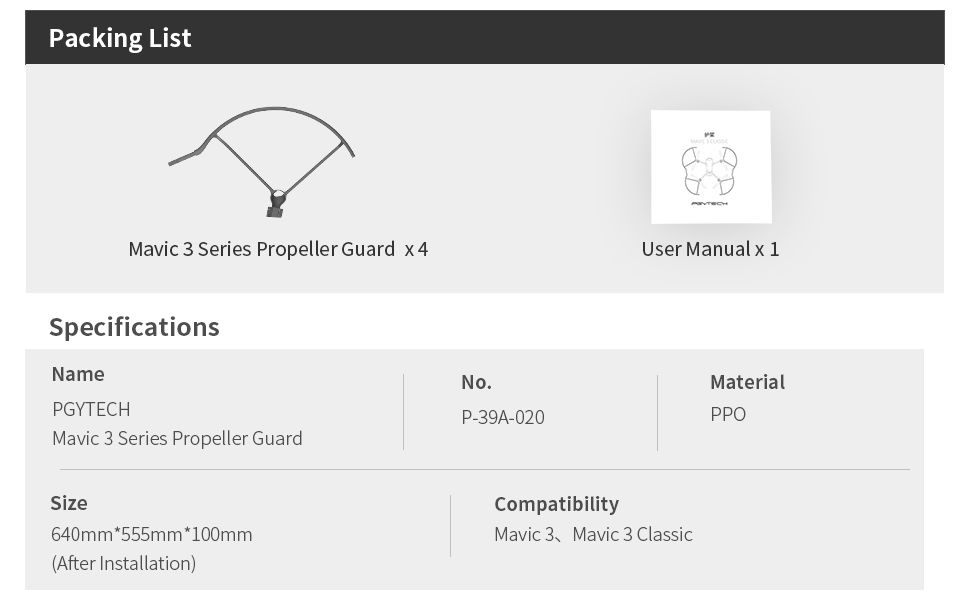Click the 640mm*555mm*100mm dimensions text
The height and width of the screenshot is (600, 970).
[x=152, y=534]
